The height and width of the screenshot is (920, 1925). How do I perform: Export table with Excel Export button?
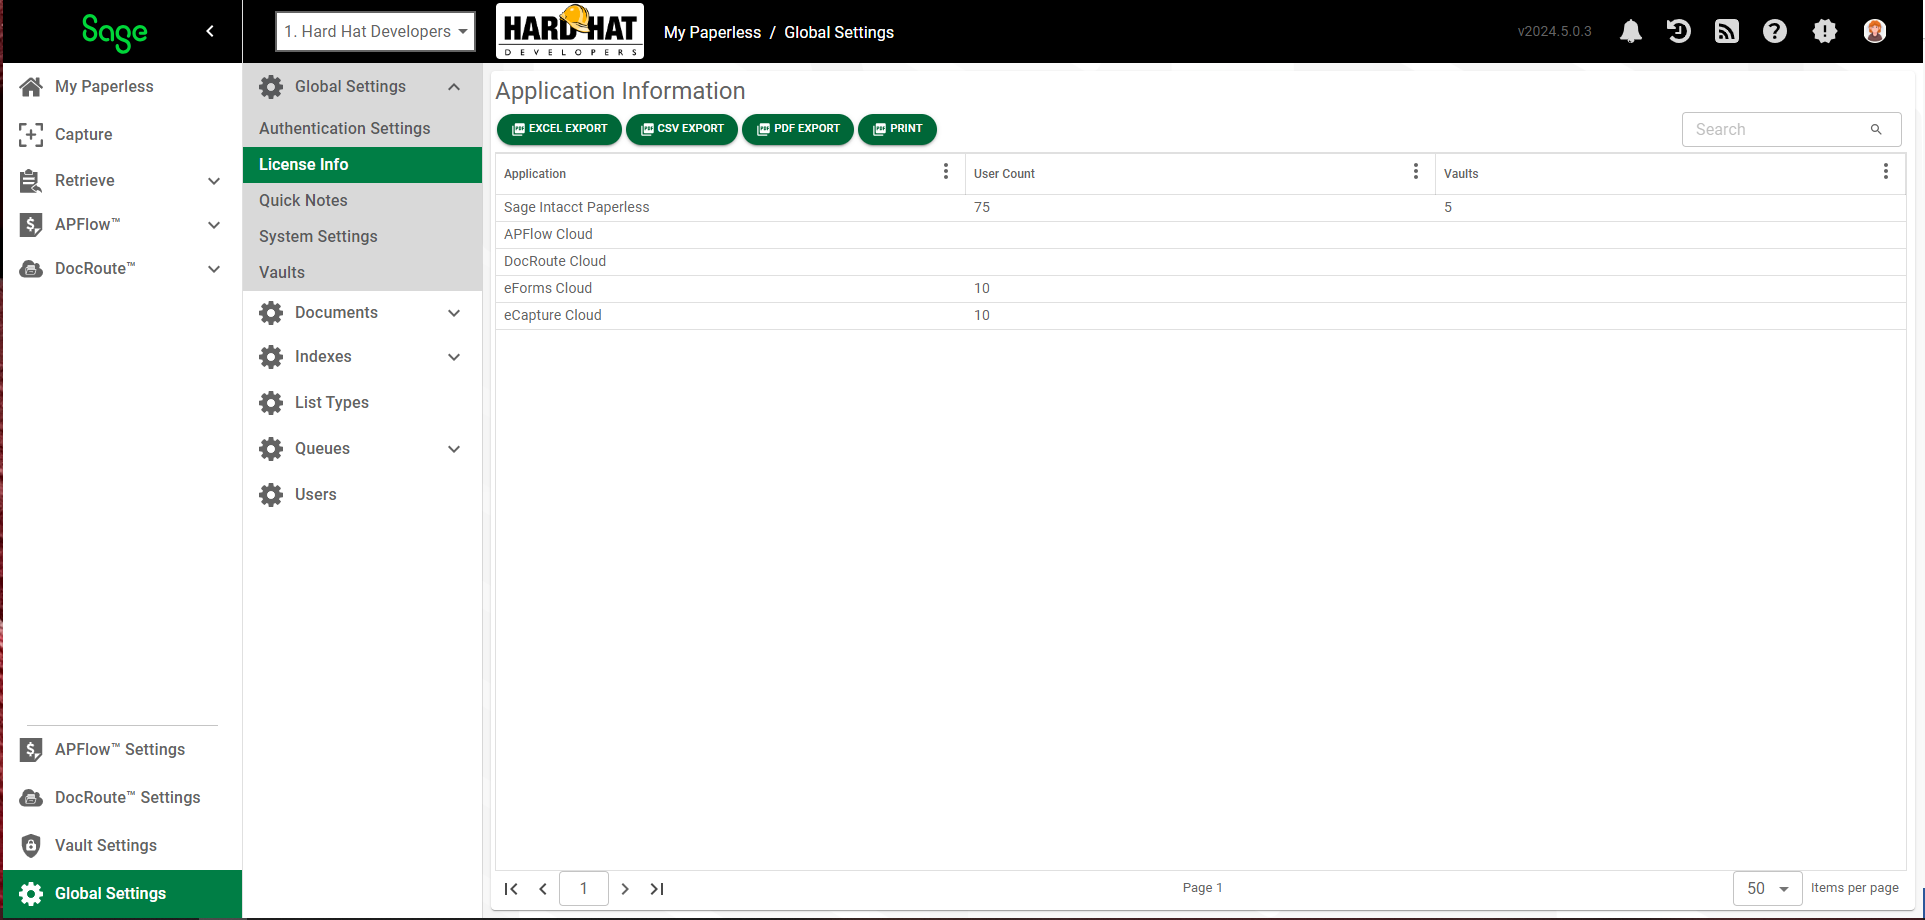tap(559, 129)
